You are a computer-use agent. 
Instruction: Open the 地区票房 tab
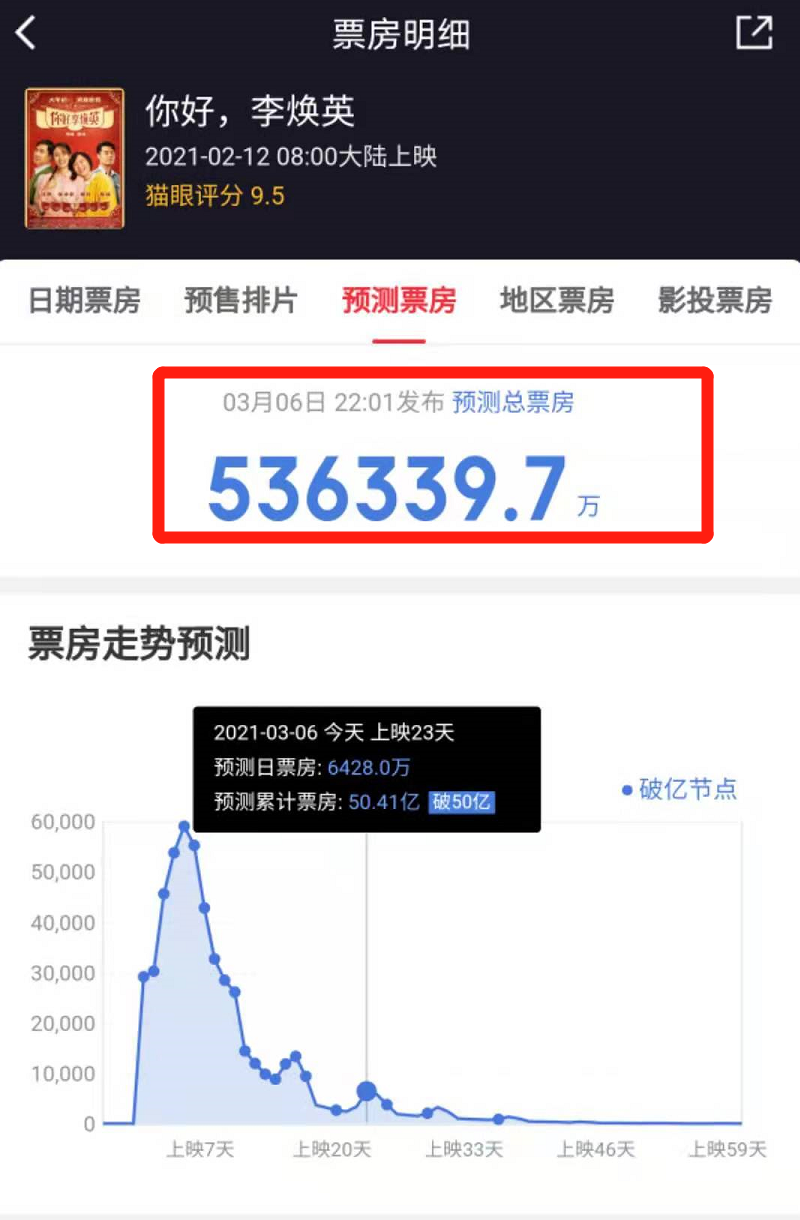[x=557, y=301]
